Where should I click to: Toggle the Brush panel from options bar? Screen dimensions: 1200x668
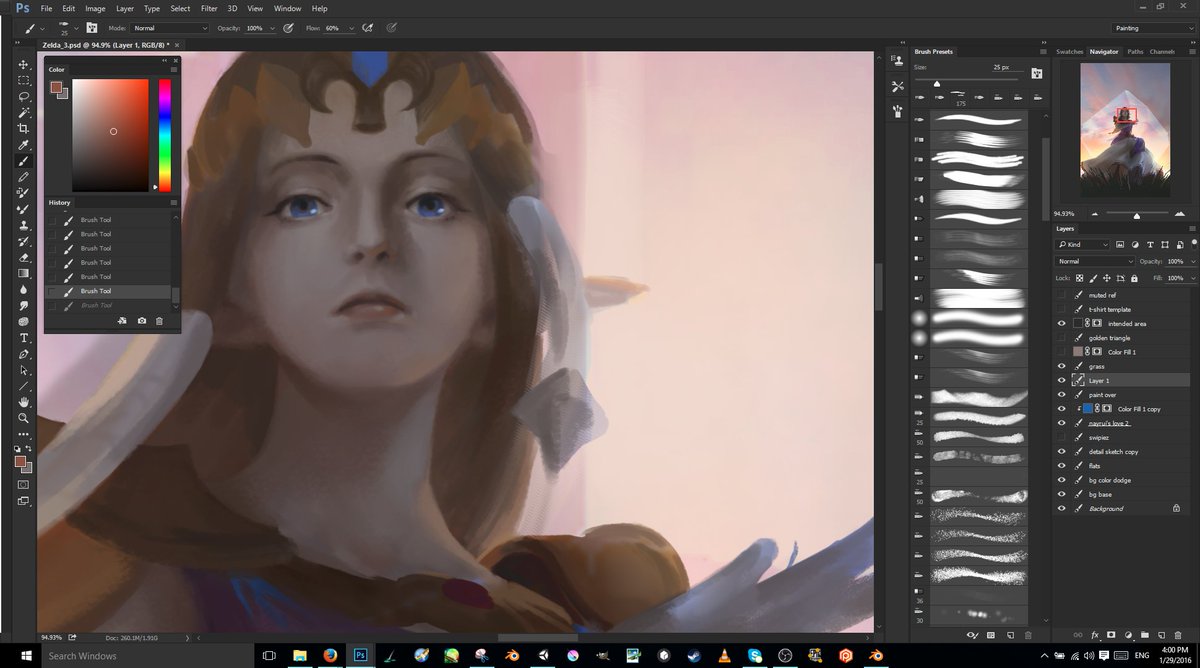[x=92, y=28]
